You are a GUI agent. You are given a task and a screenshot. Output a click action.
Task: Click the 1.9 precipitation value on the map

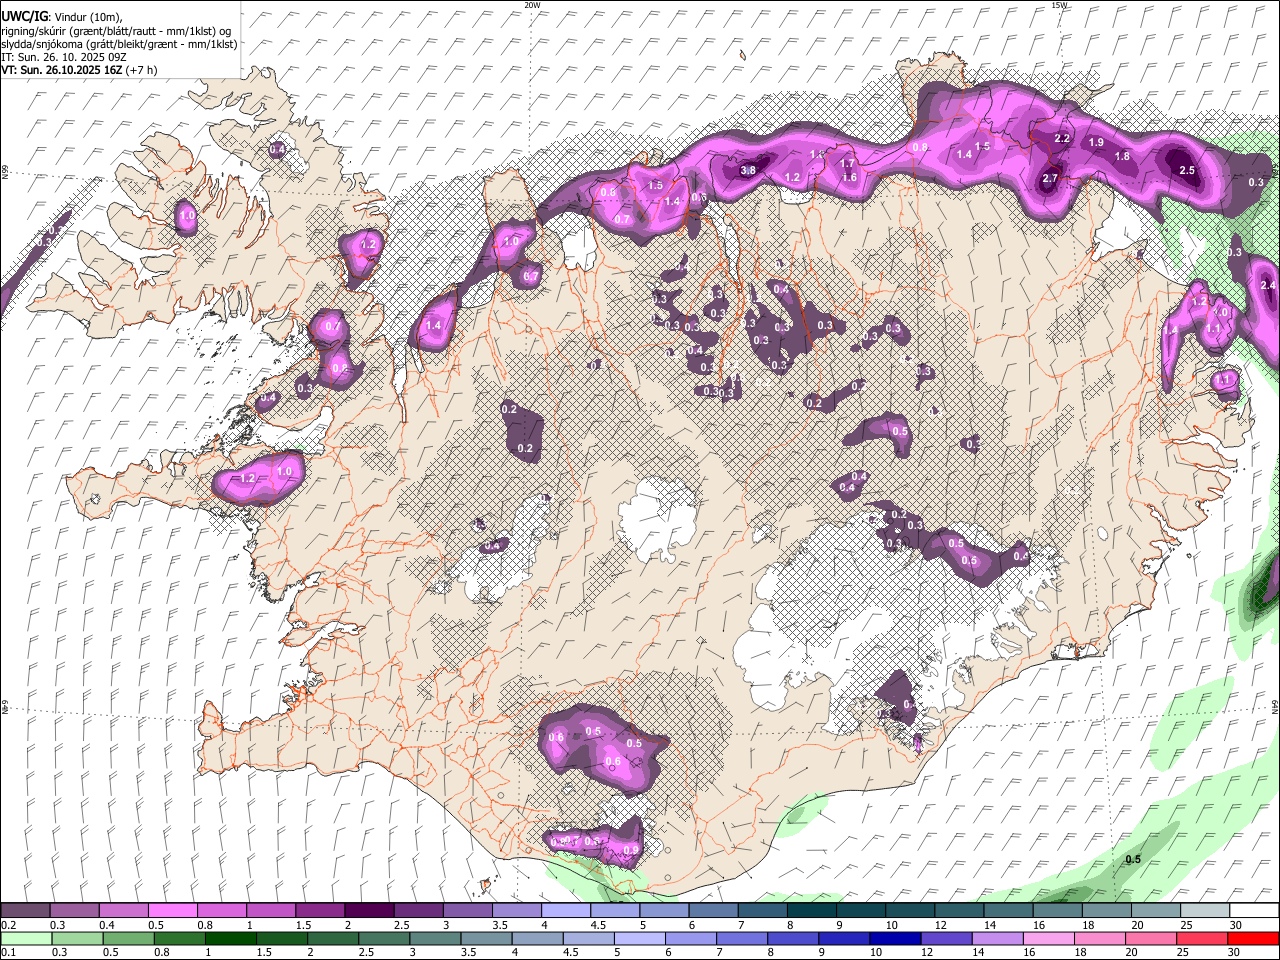click(x=1096, y=143)
